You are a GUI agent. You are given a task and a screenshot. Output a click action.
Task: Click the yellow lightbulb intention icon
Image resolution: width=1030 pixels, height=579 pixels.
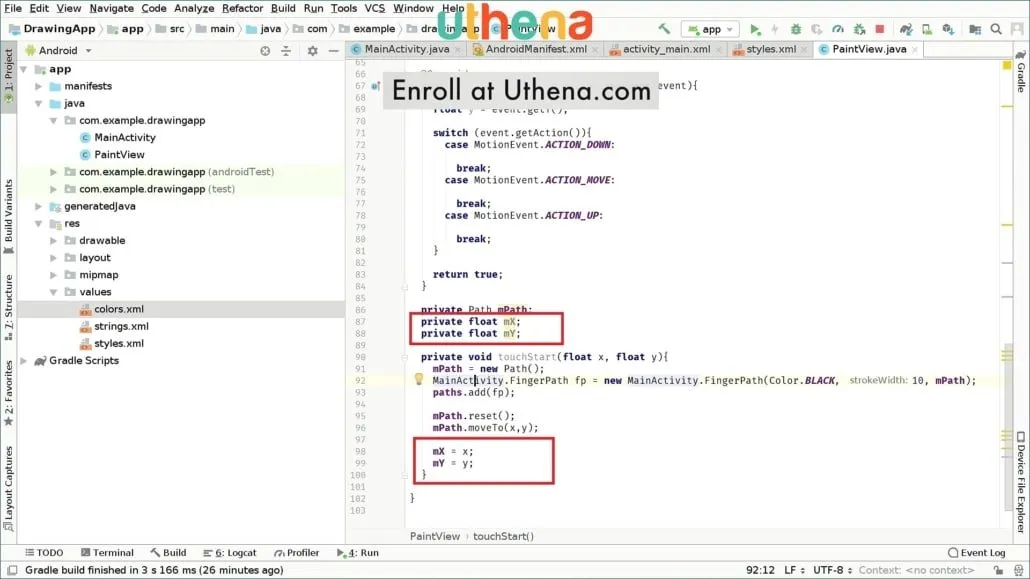pos(418,379)
